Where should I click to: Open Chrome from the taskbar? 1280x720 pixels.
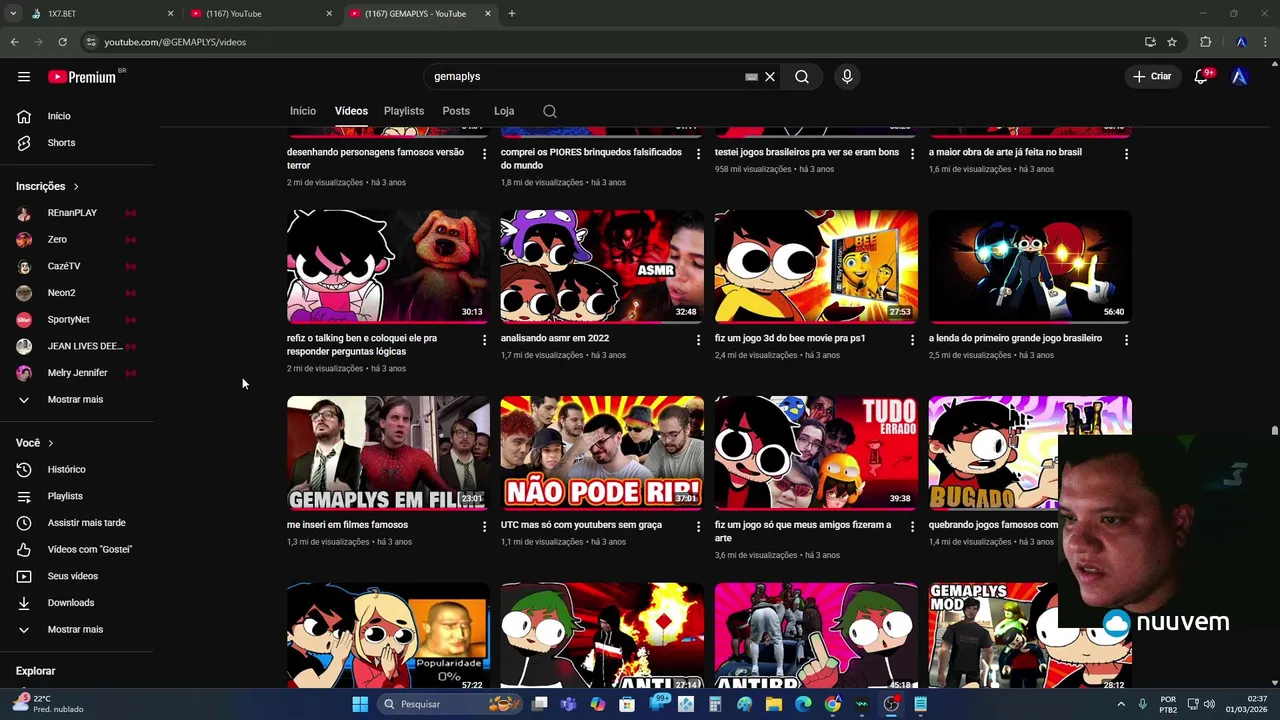[832, 704]
